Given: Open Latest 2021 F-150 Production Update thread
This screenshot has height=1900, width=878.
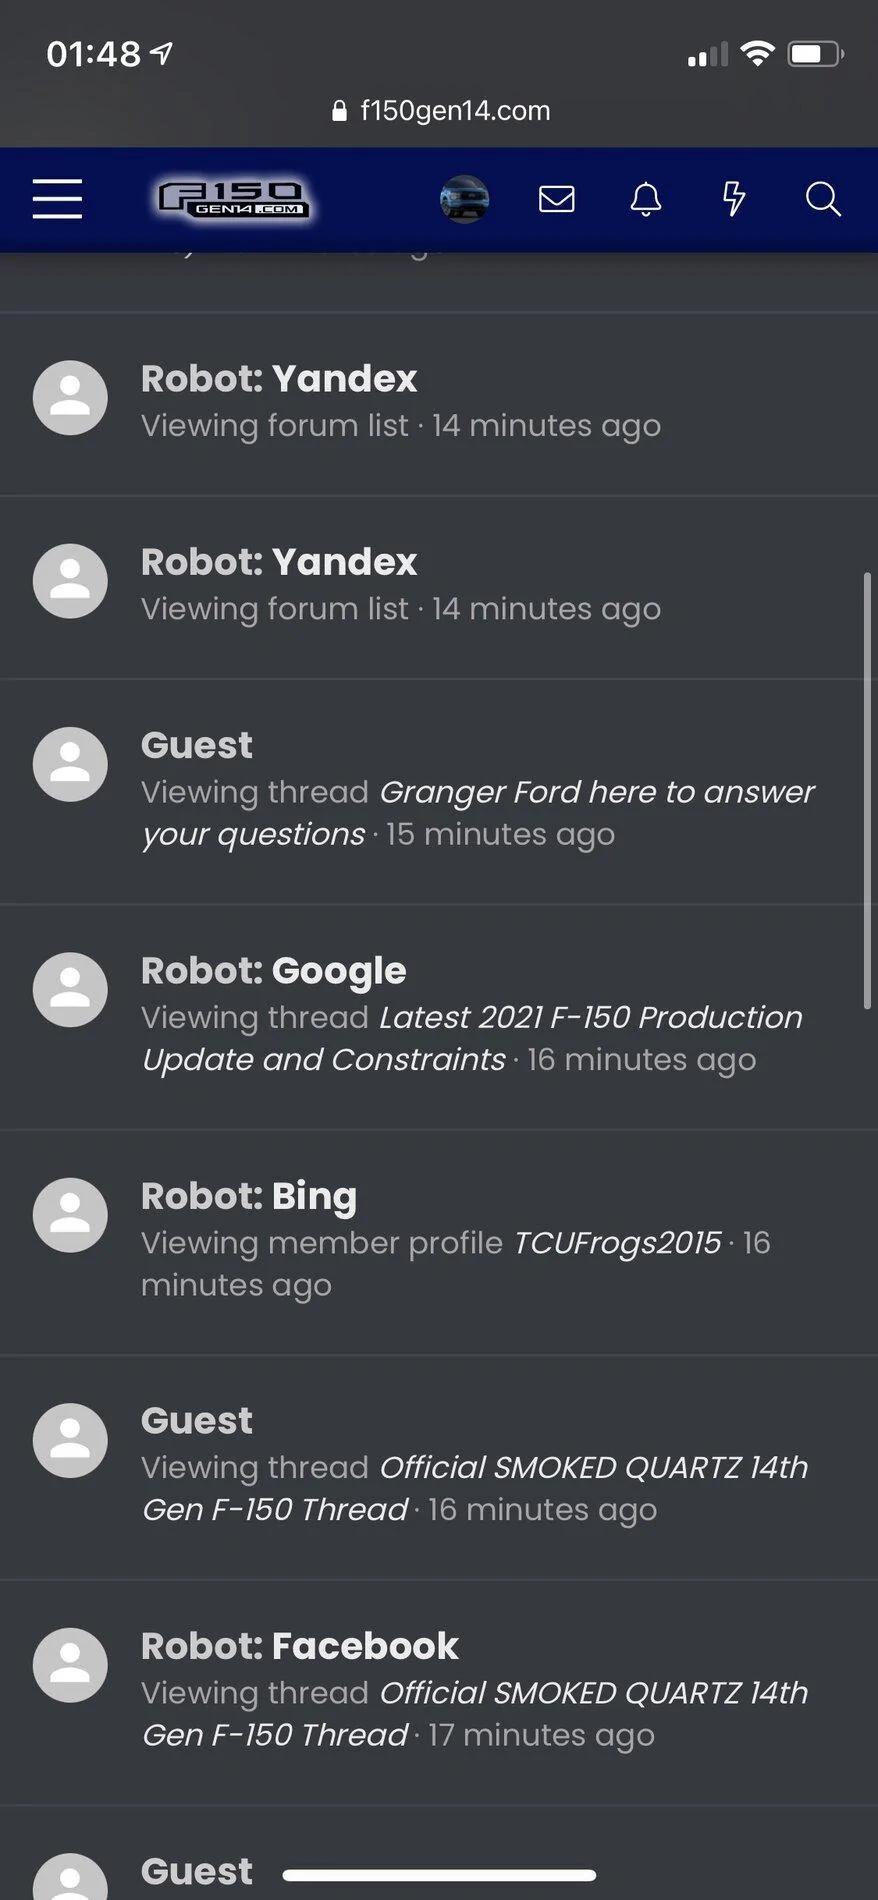Looking at the screenshot, I should 590,1017.
